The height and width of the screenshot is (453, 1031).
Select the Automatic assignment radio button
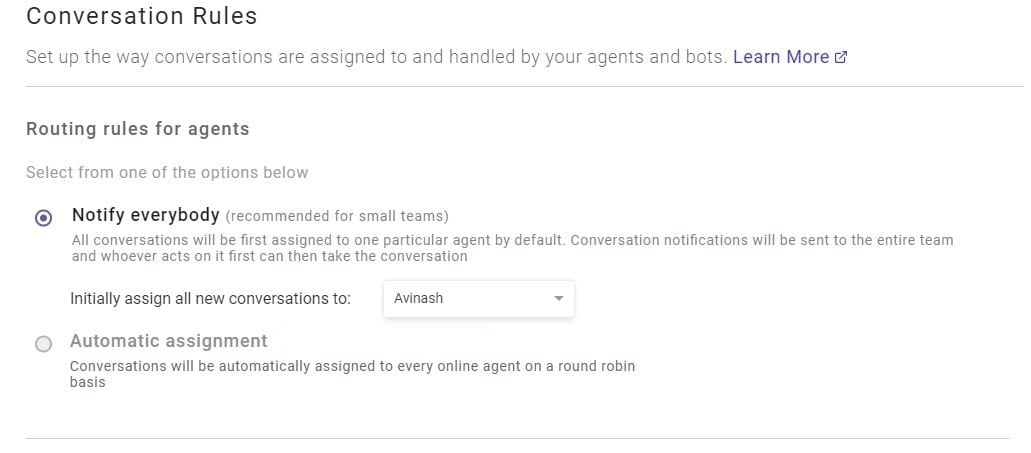click(43, 344)
